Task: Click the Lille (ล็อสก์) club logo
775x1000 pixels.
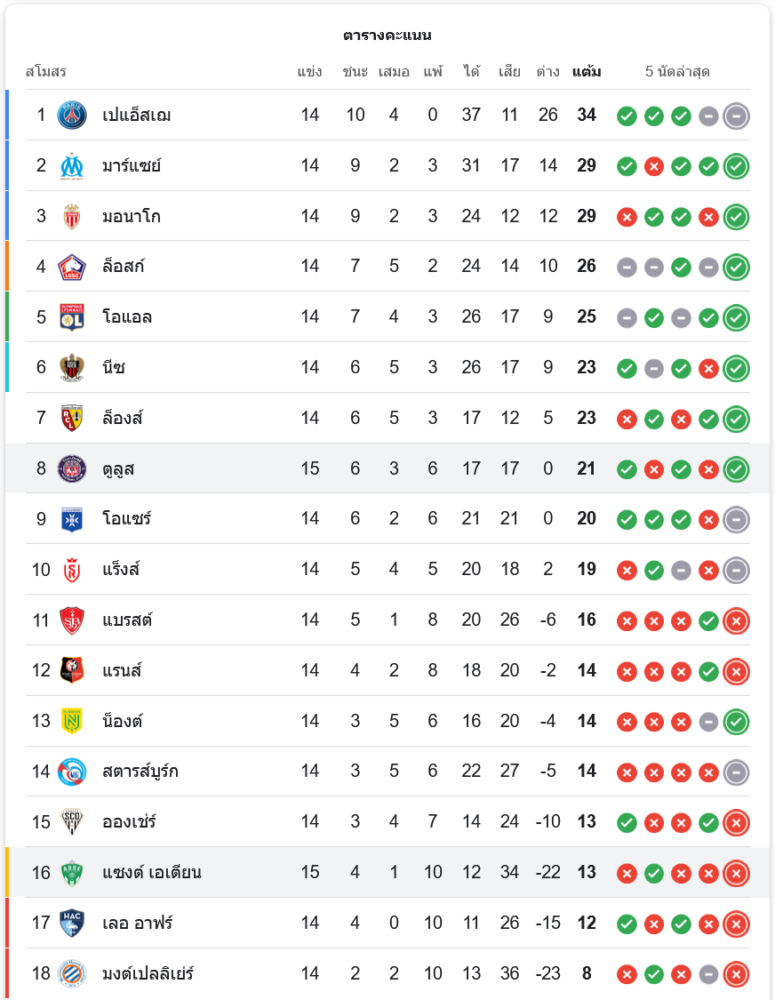Action: [x=72, y=266]
